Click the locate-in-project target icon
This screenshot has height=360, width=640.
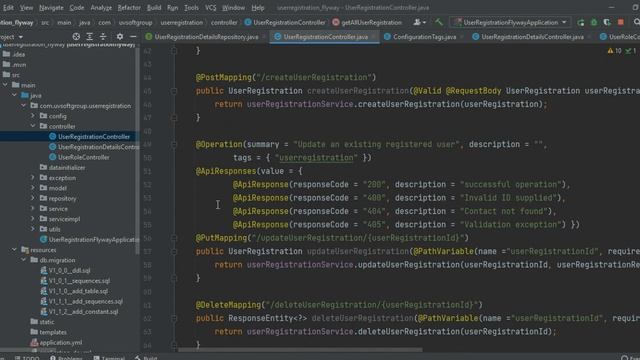[76, 37]
